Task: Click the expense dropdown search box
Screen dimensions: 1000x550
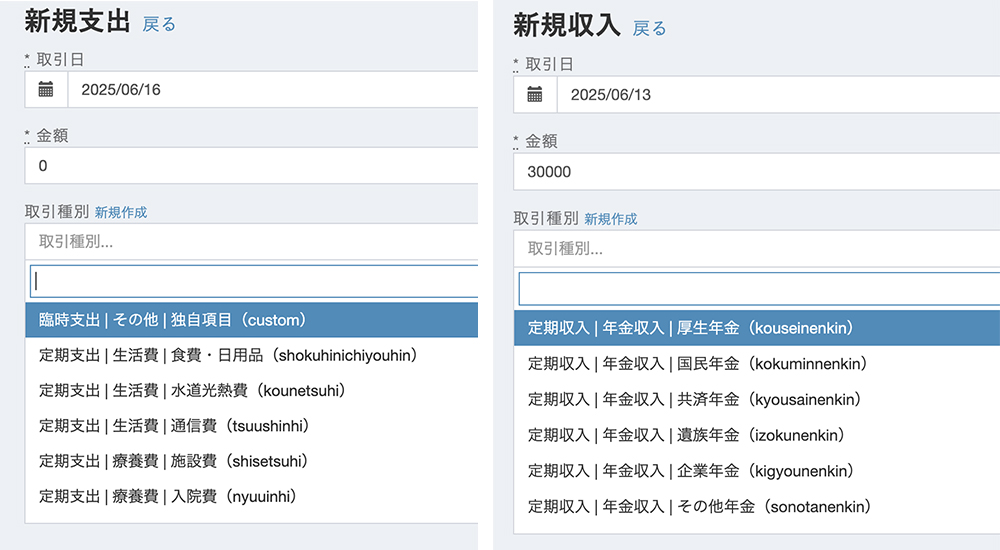Action: tap(255, 281)
